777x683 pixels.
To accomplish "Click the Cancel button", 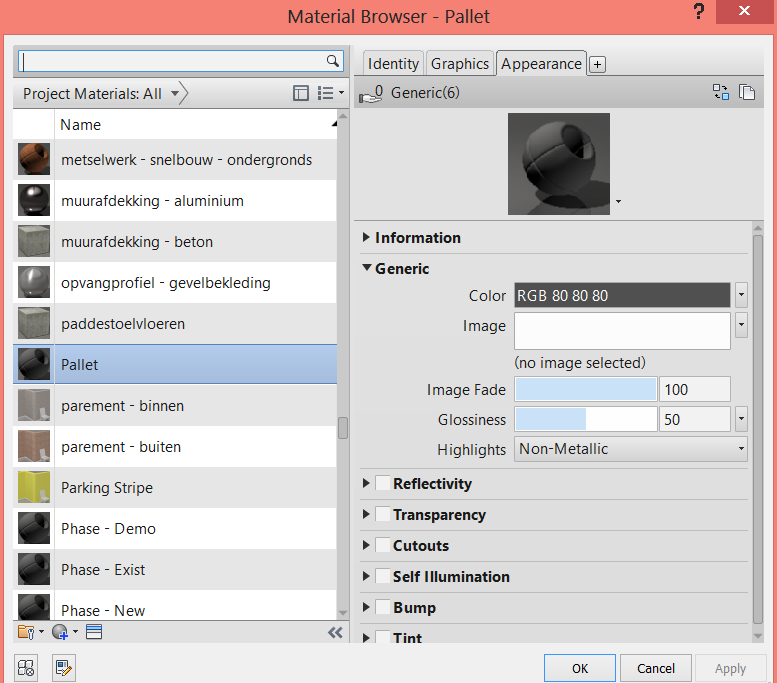I will pyautogui.click(x=656, y=668).
